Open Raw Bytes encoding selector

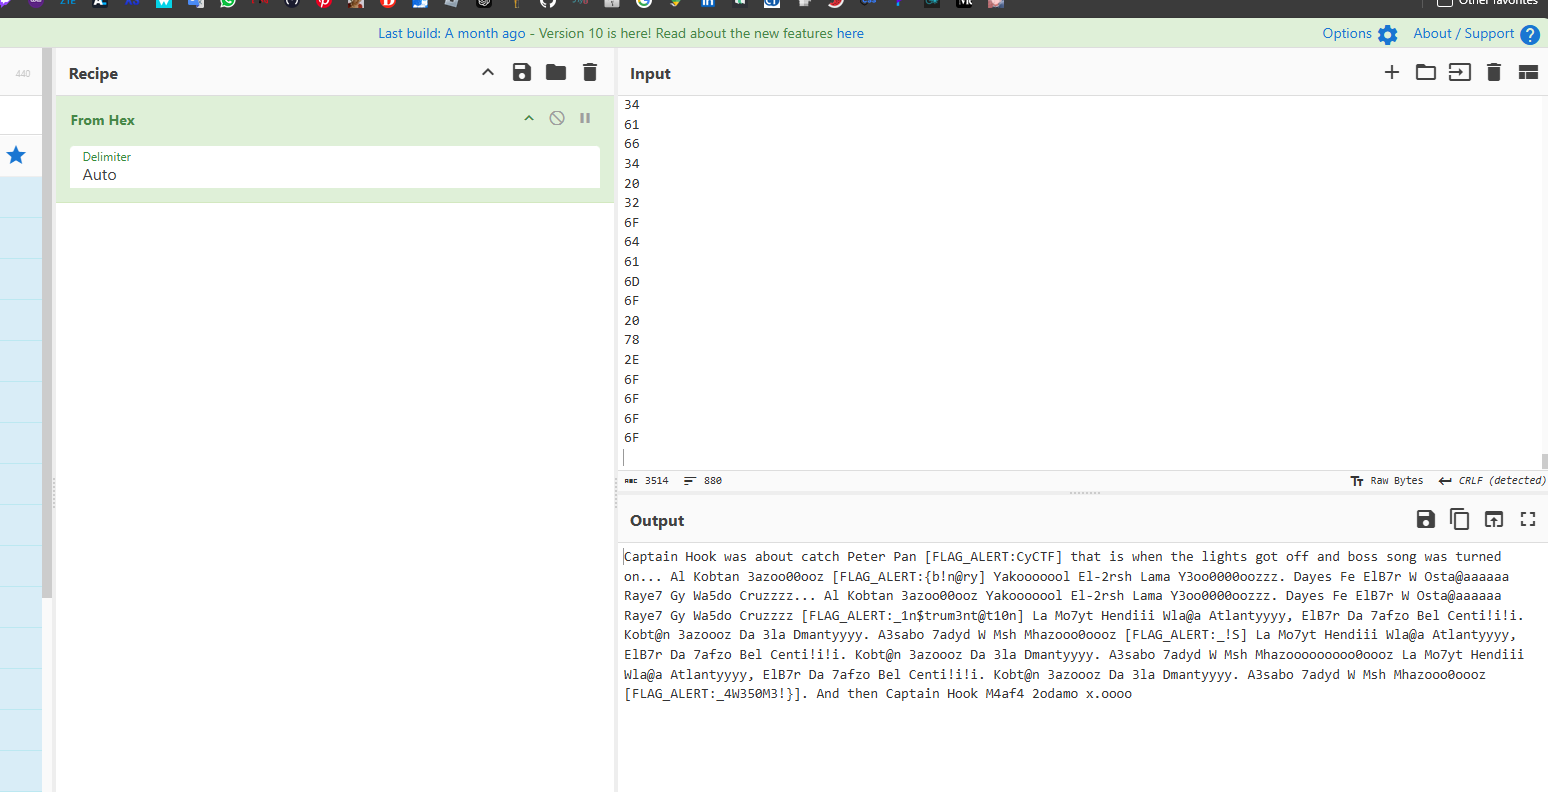click(1387, 481)
